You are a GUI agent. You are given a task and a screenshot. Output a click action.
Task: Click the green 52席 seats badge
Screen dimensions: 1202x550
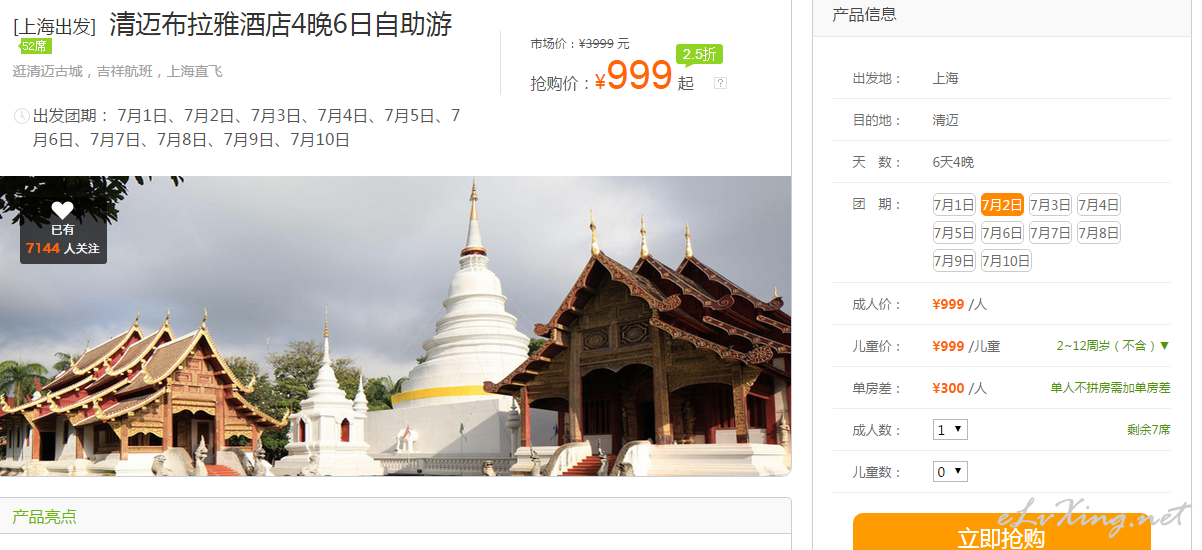(x=35, y=46)
